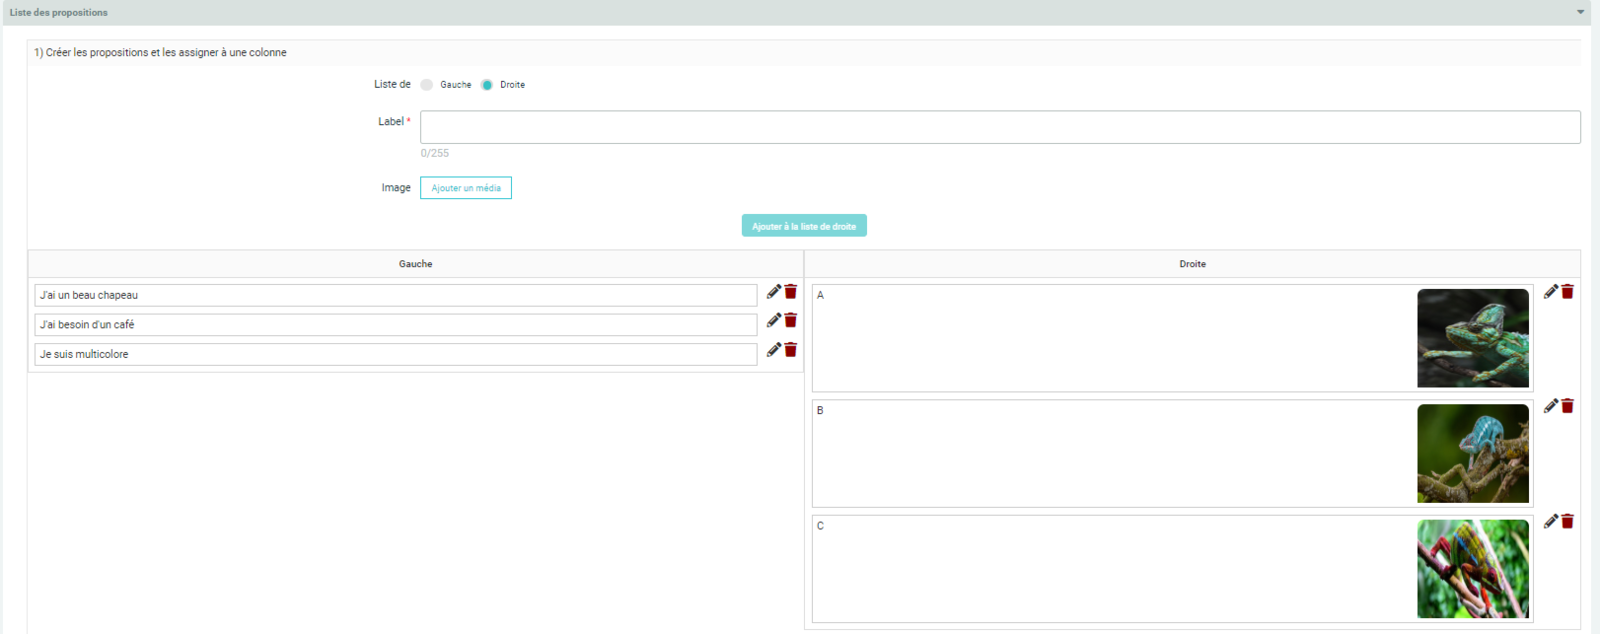1600x634 pixels.
Task: Click the "0/255" character counter
Action: pyautogui.click(x=435, y=153)
